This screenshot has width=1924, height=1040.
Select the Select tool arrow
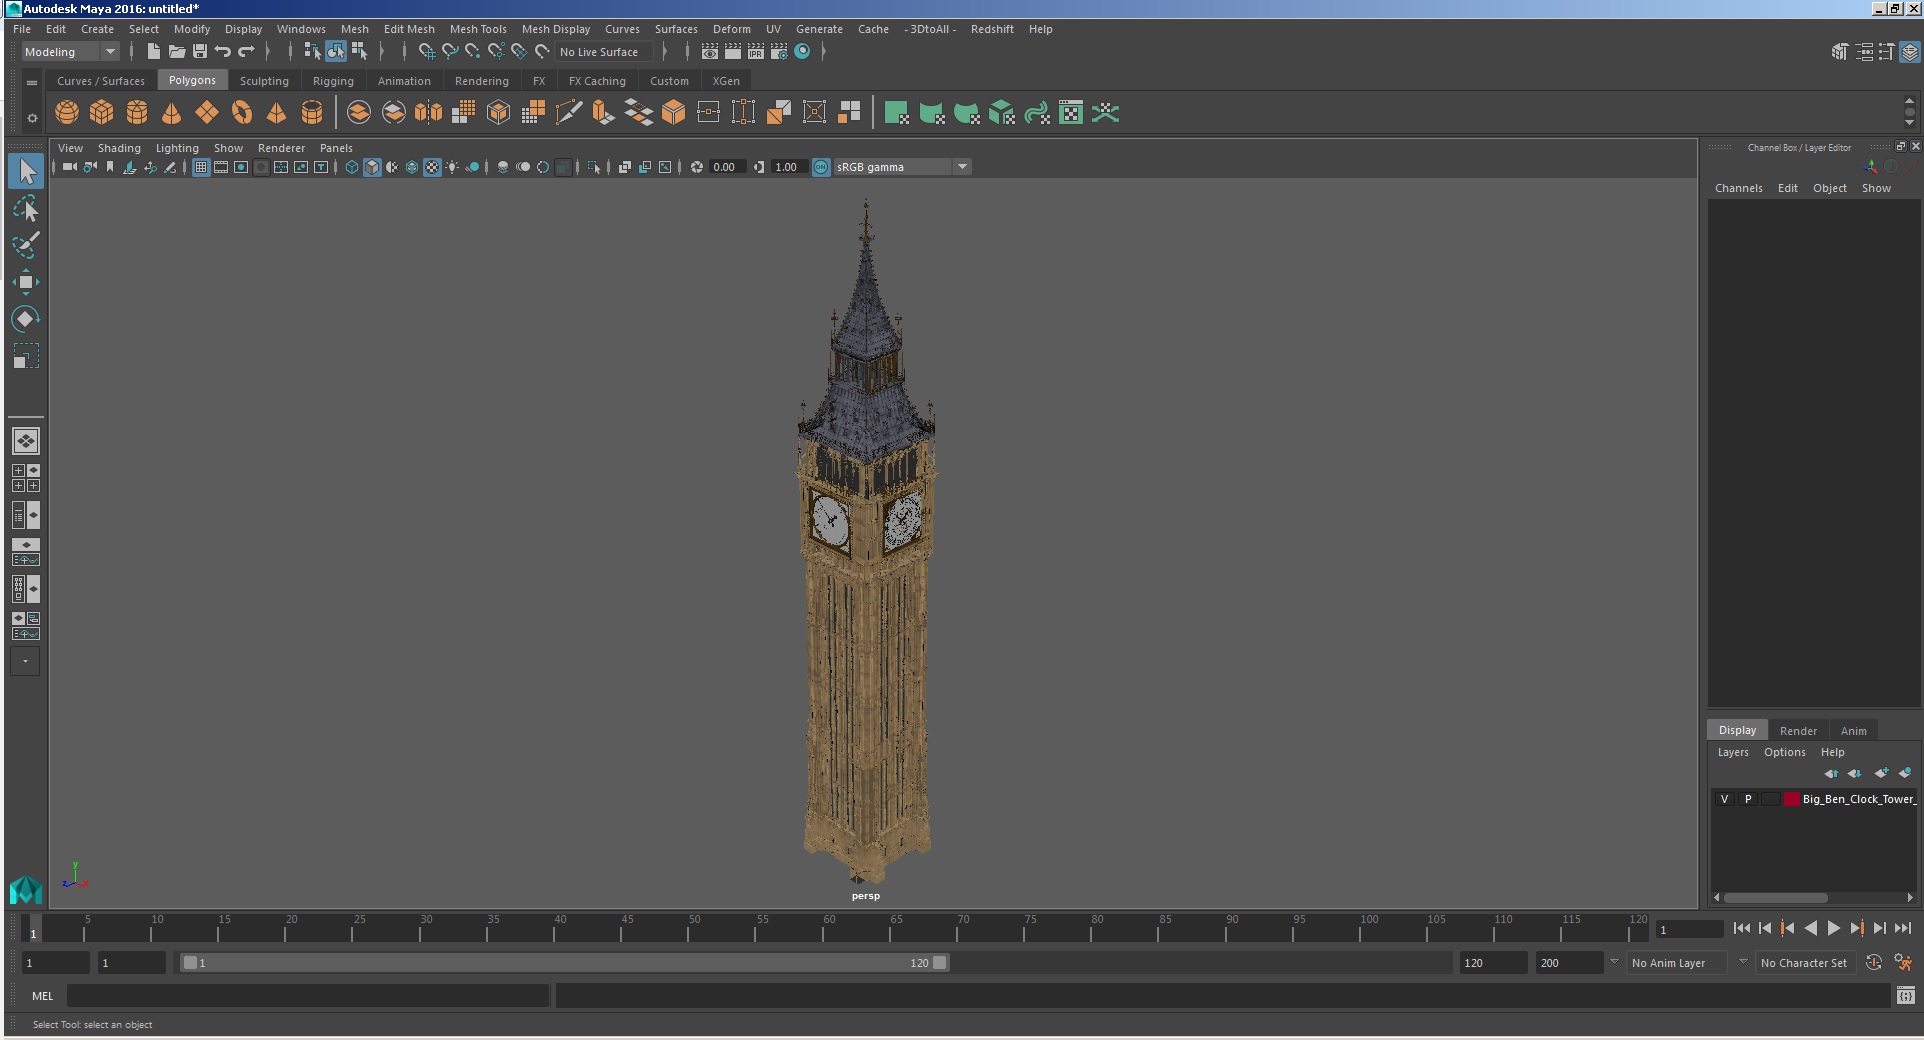coord(26,171)
